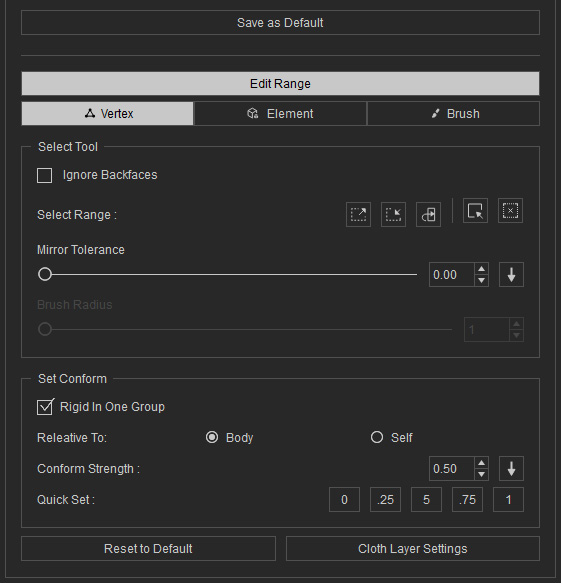Screen dimensions: 561x583
Task: Apply Mirror Tolerance with down arrow button
Action: coord(511,275)
